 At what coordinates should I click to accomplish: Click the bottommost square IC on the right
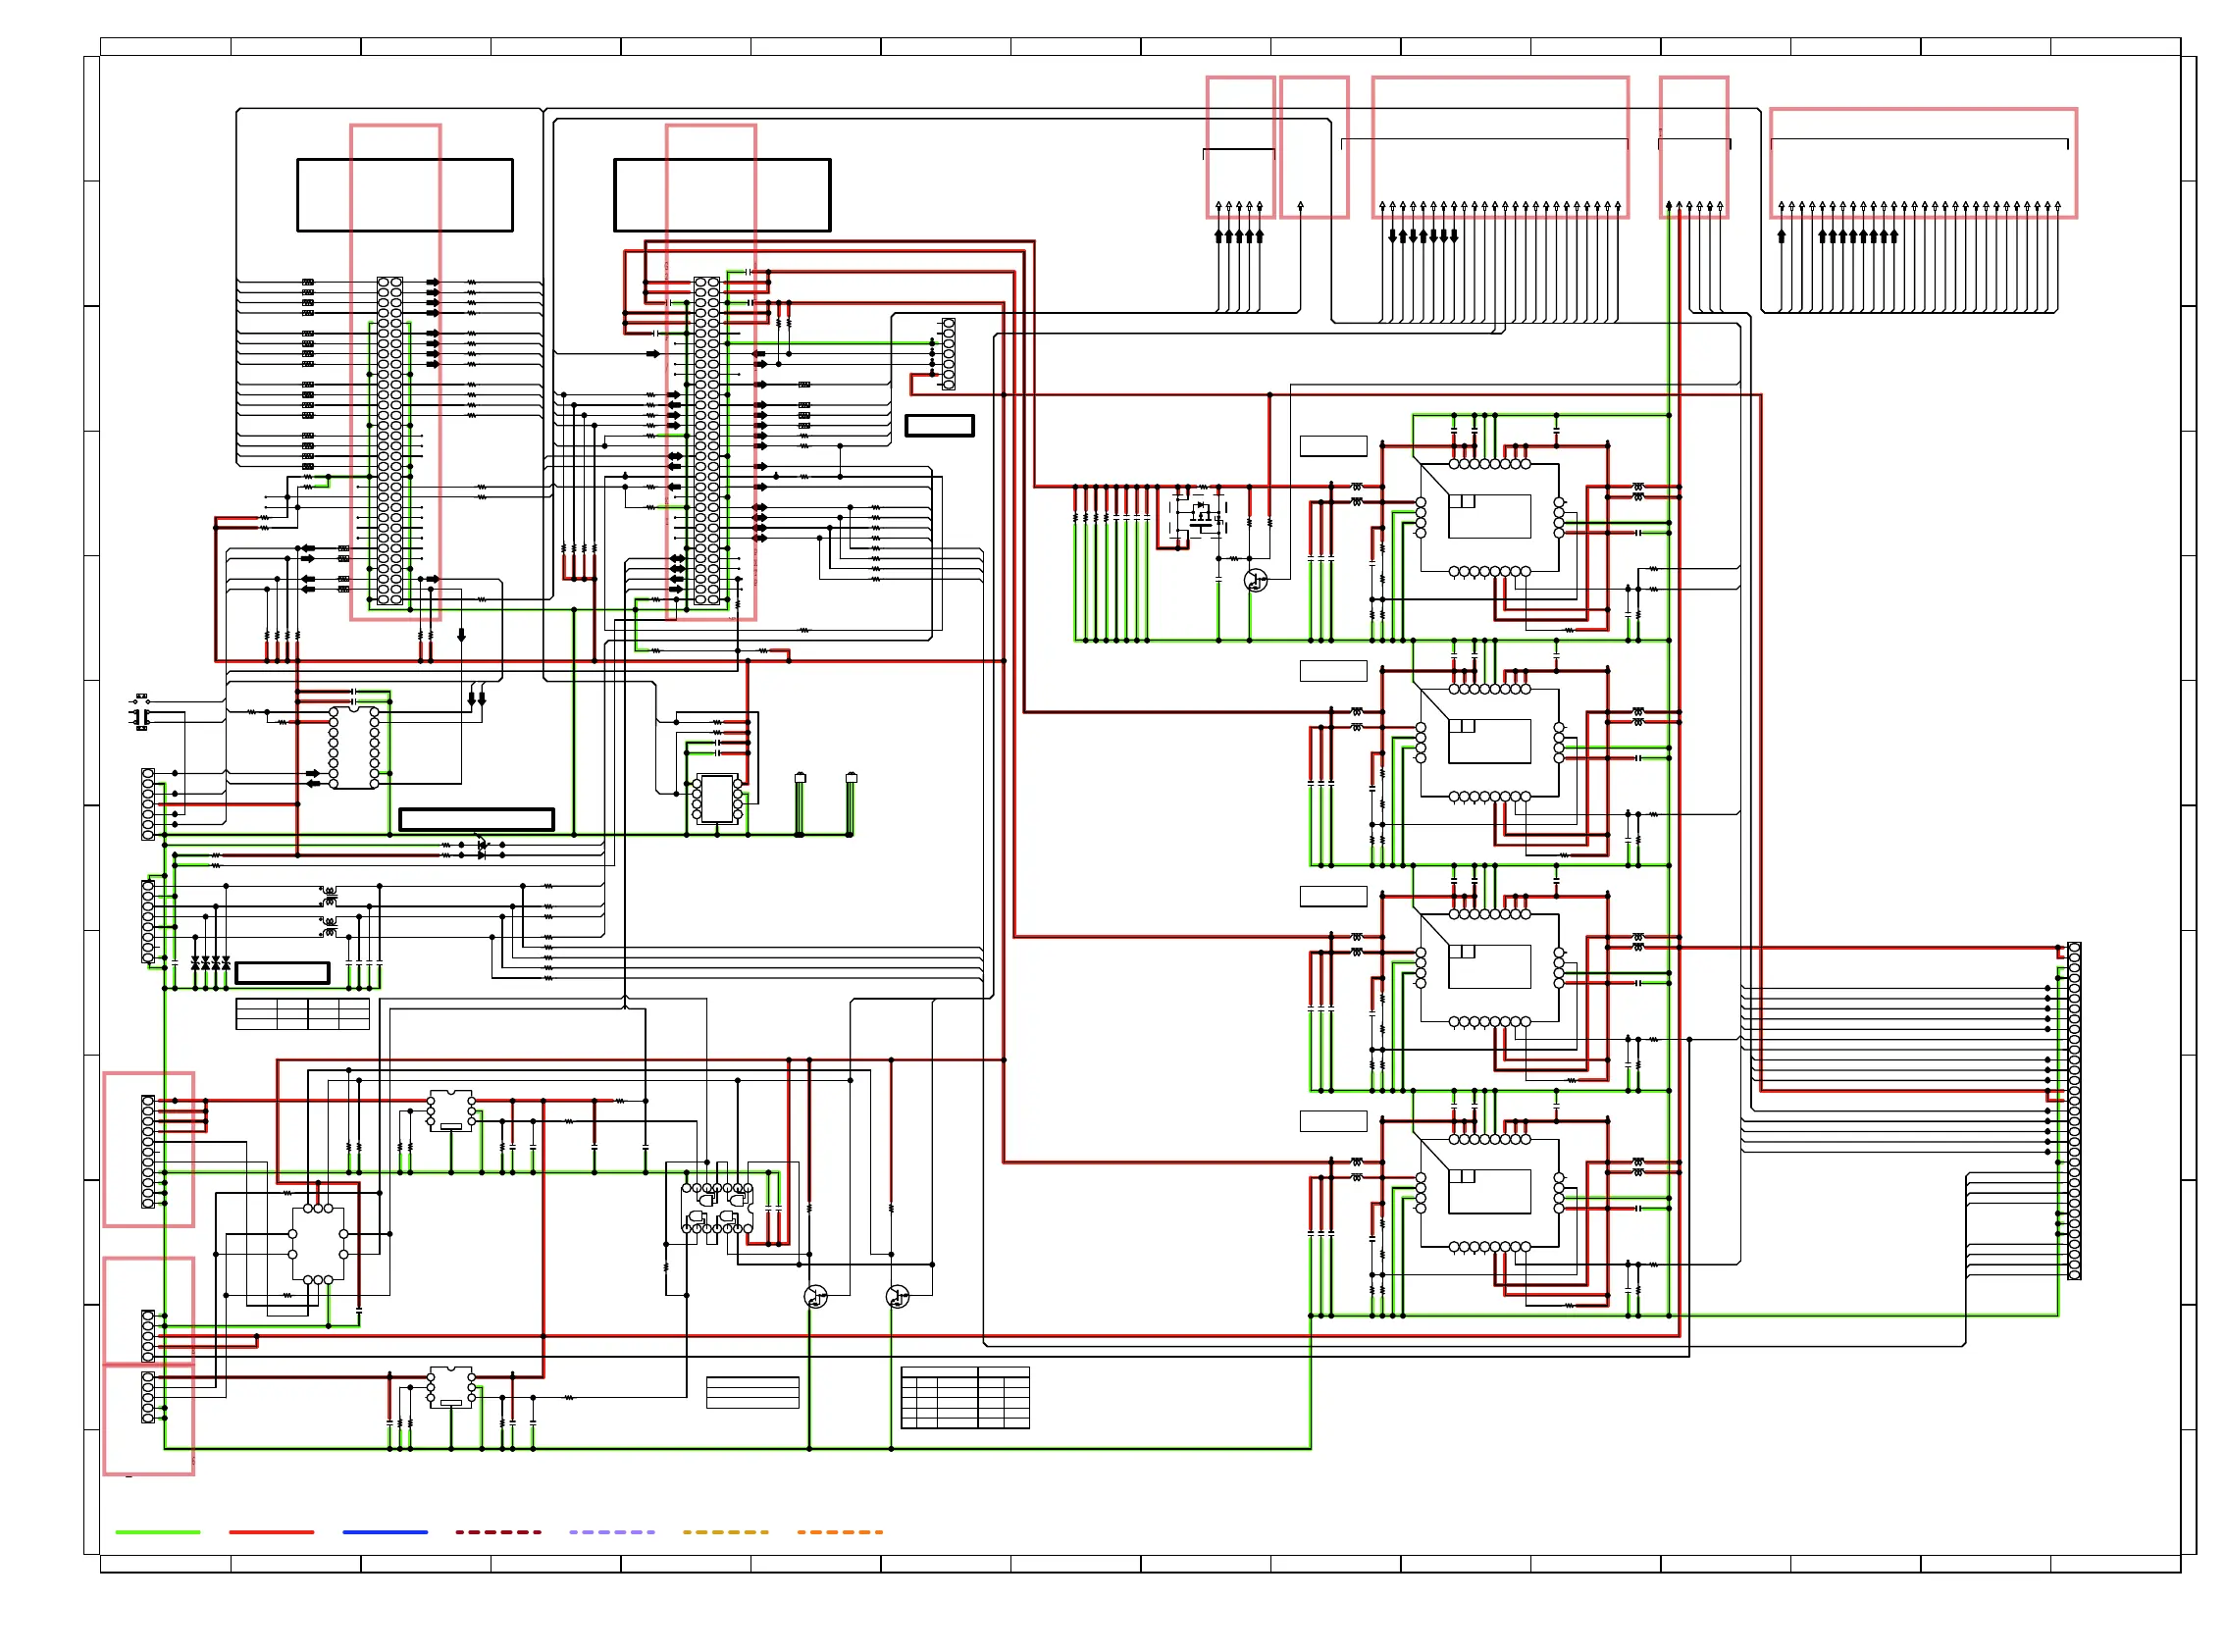[x=1489, y=1192]
